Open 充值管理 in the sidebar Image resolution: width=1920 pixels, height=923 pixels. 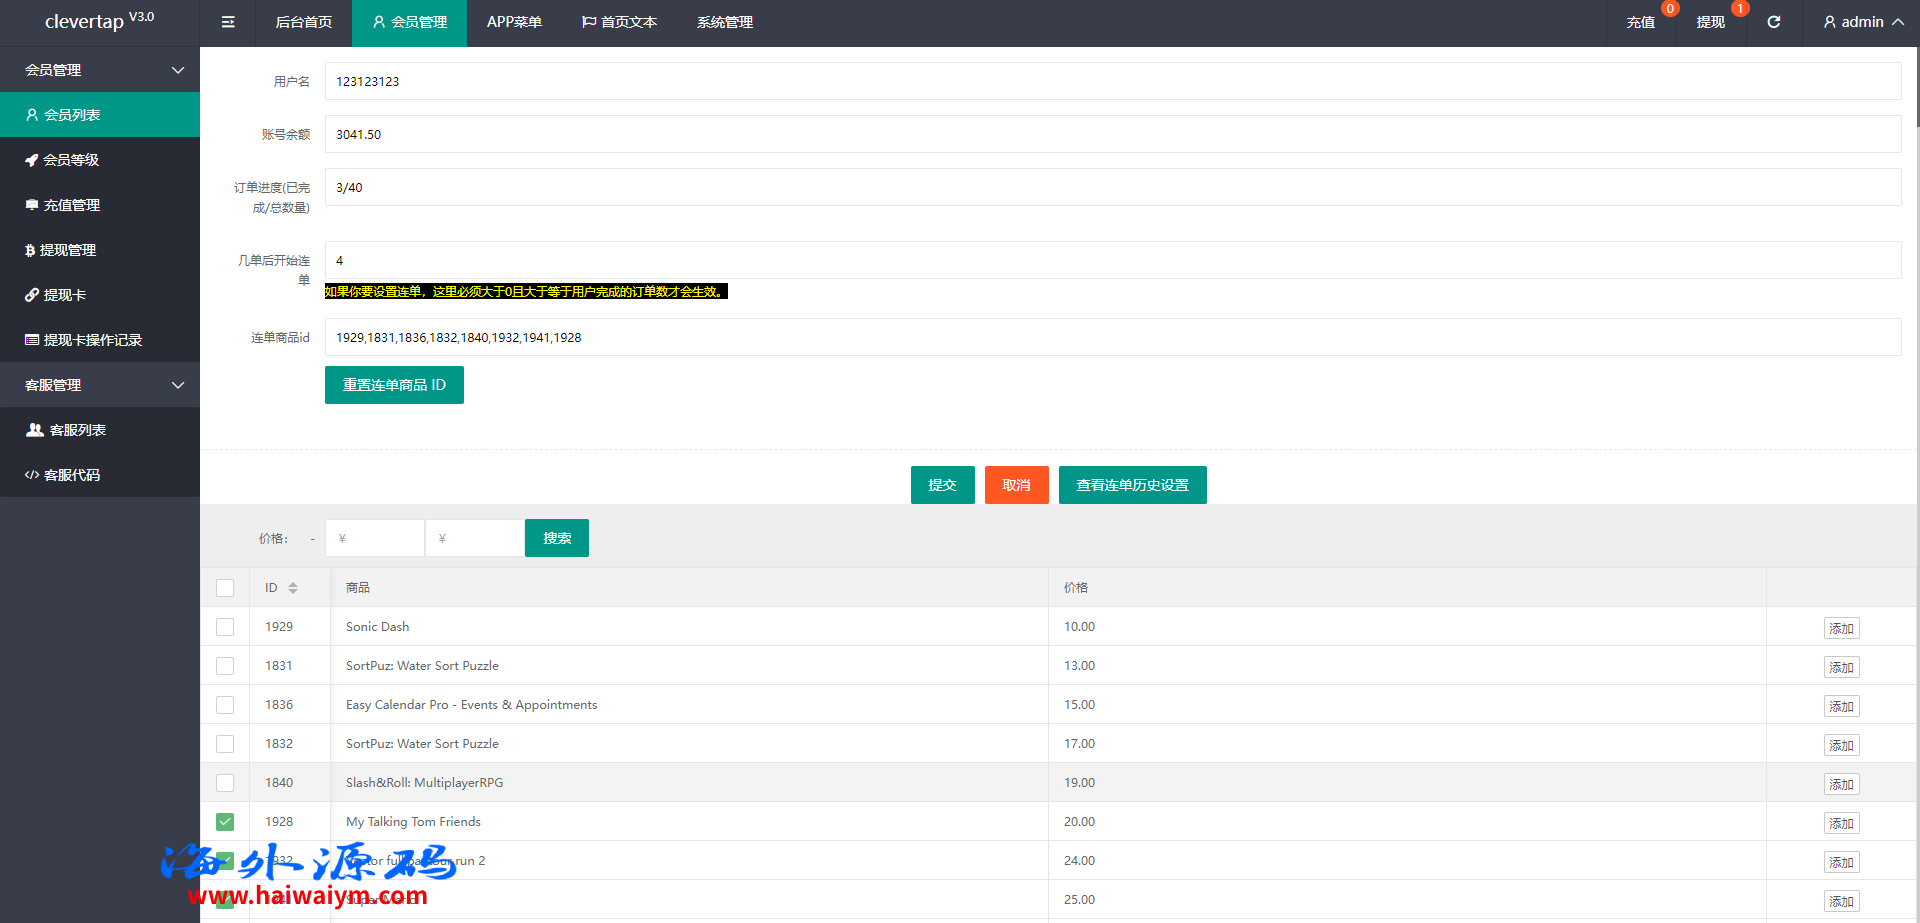[71, 205]
